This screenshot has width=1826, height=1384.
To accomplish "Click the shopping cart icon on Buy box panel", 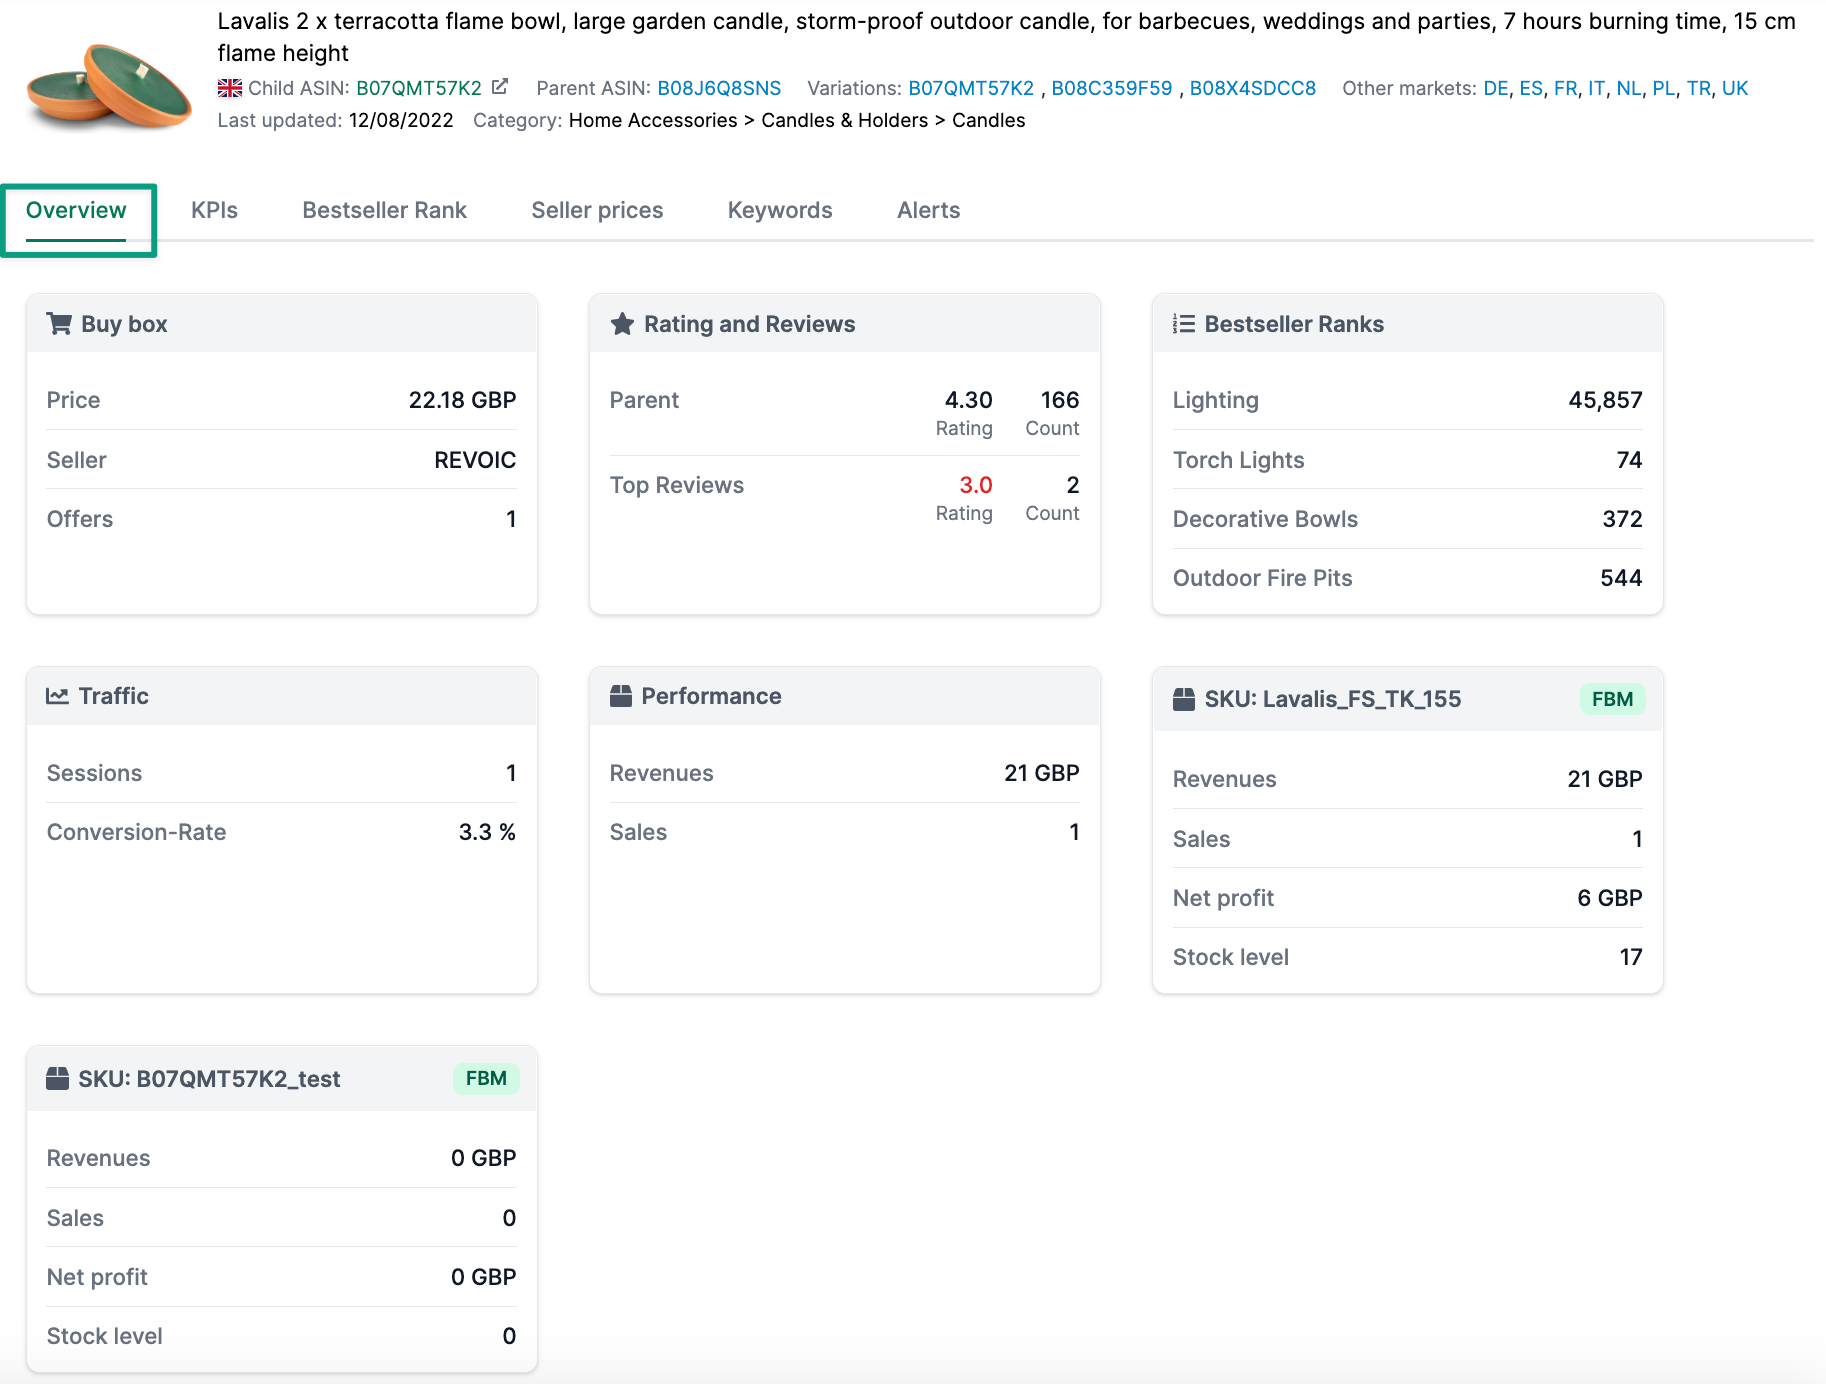I will 58,323.
